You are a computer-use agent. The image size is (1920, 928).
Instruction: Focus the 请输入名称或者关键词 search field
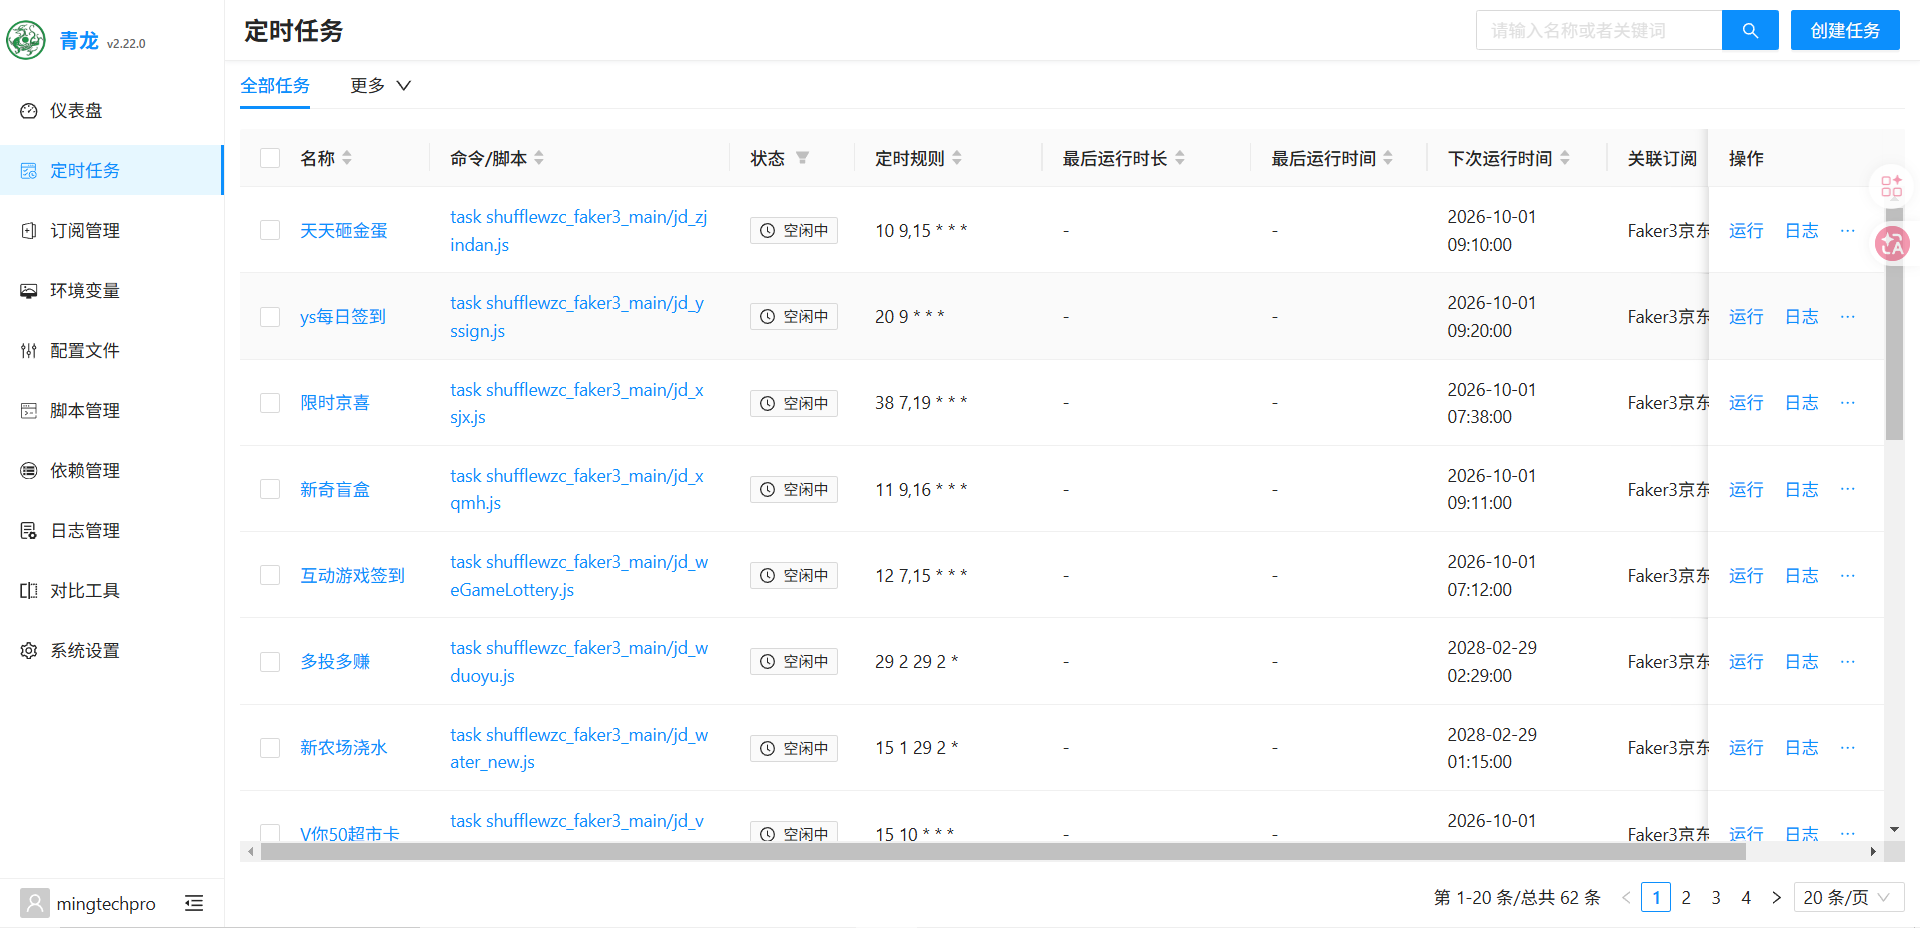point(1599,30)
